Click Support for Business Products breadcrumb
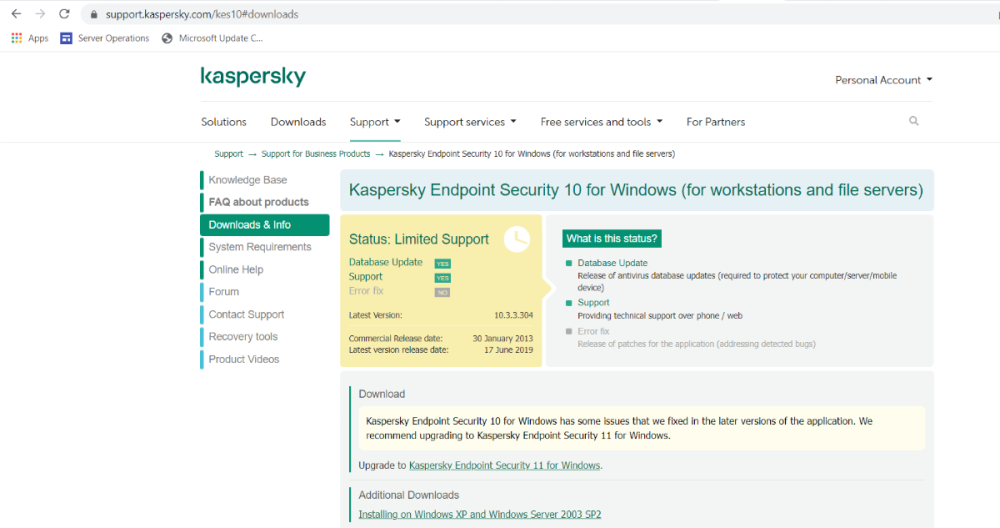This screenshot has height=528, width=1000. [316, 154]
